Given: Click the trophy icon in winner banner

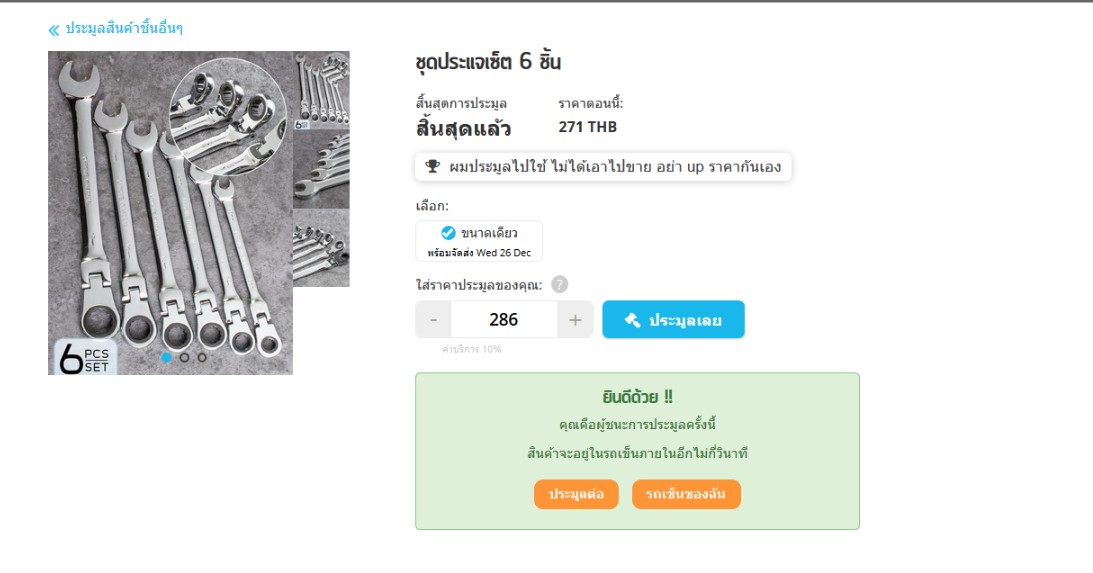Looking at the screenshot, I should click(x=433, y=167).
